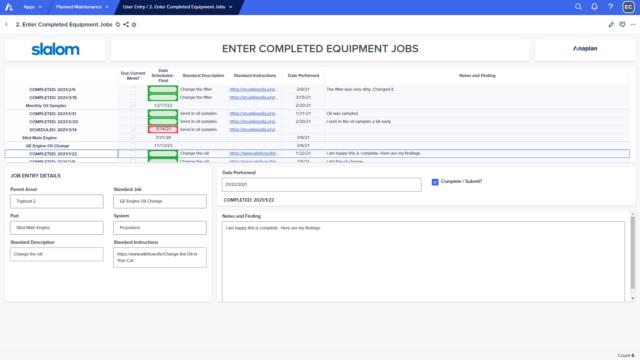Open instructions link in COMPLETED 2021/1/31 row
640x360 pixels.
[253, 113]
